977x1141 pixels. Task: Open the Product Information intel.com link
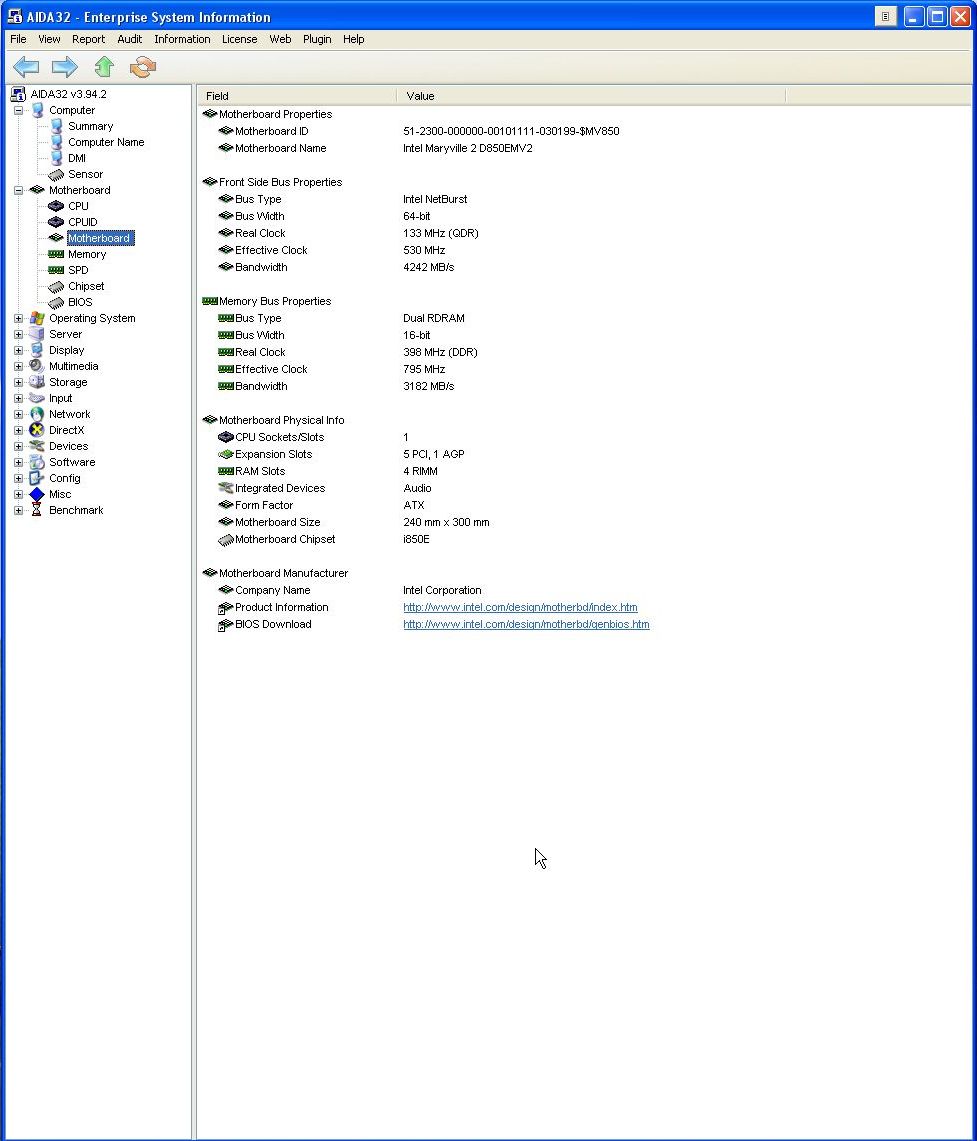pos(520,608)
